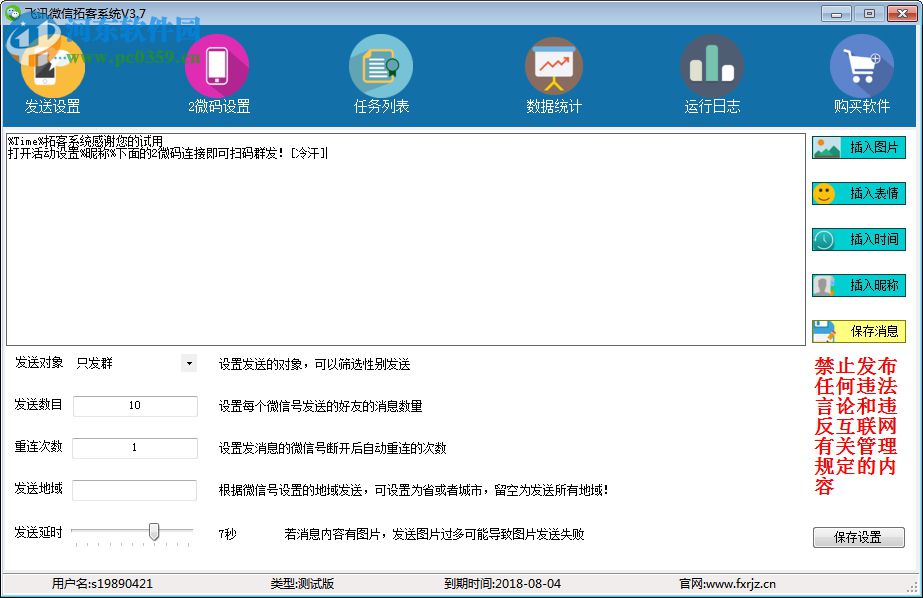Click the 设置发送的对象，可以筛选性别发送 hint text

coord(314,364)
